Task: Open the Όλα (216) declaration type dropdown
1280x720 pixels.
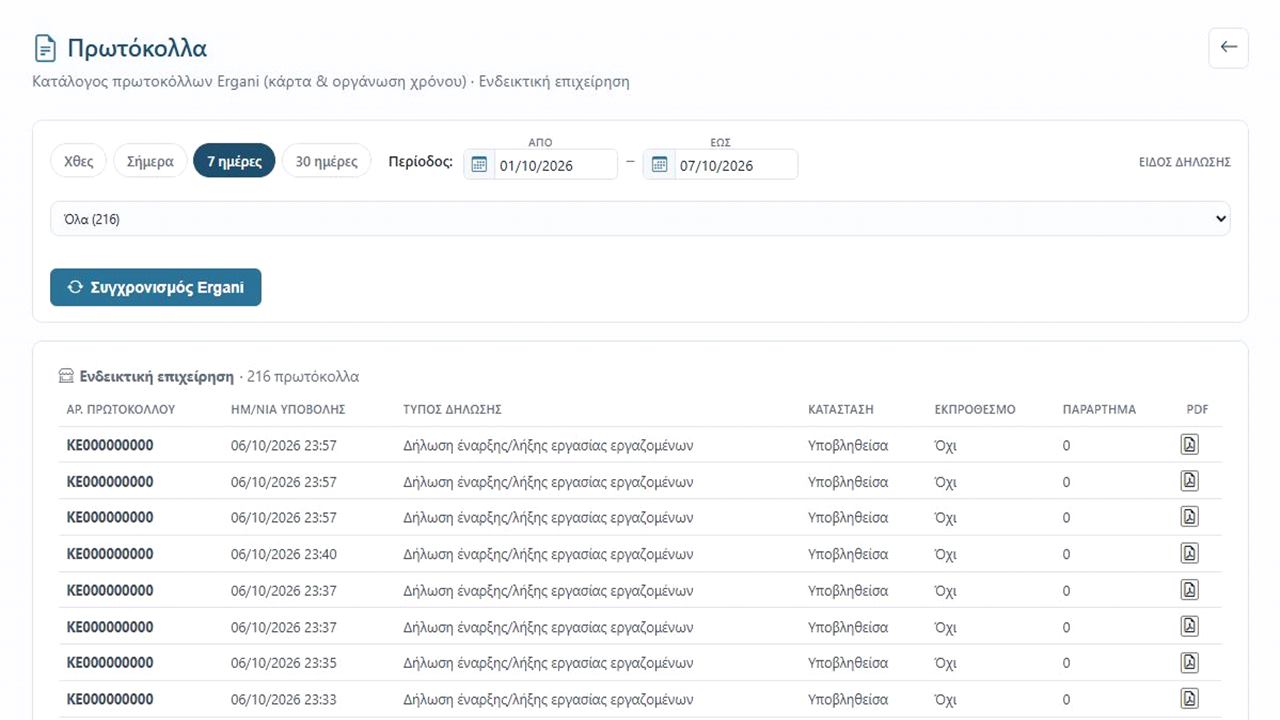Action: (640, 219)
